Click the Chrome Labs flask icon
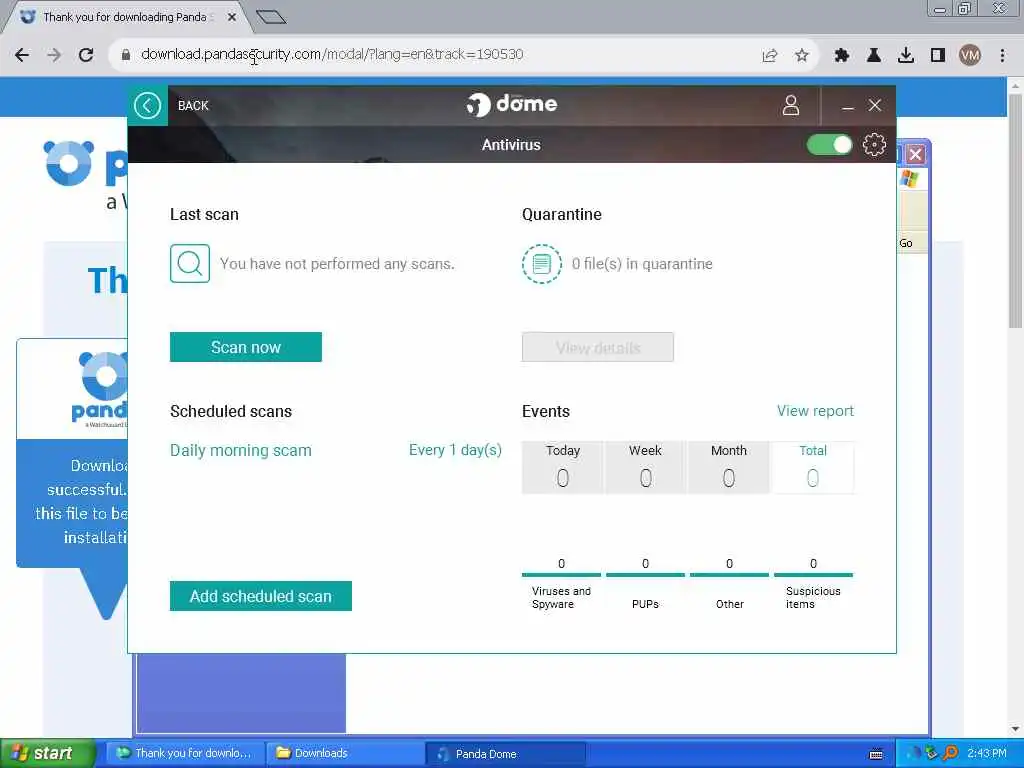 click(874, 55)
